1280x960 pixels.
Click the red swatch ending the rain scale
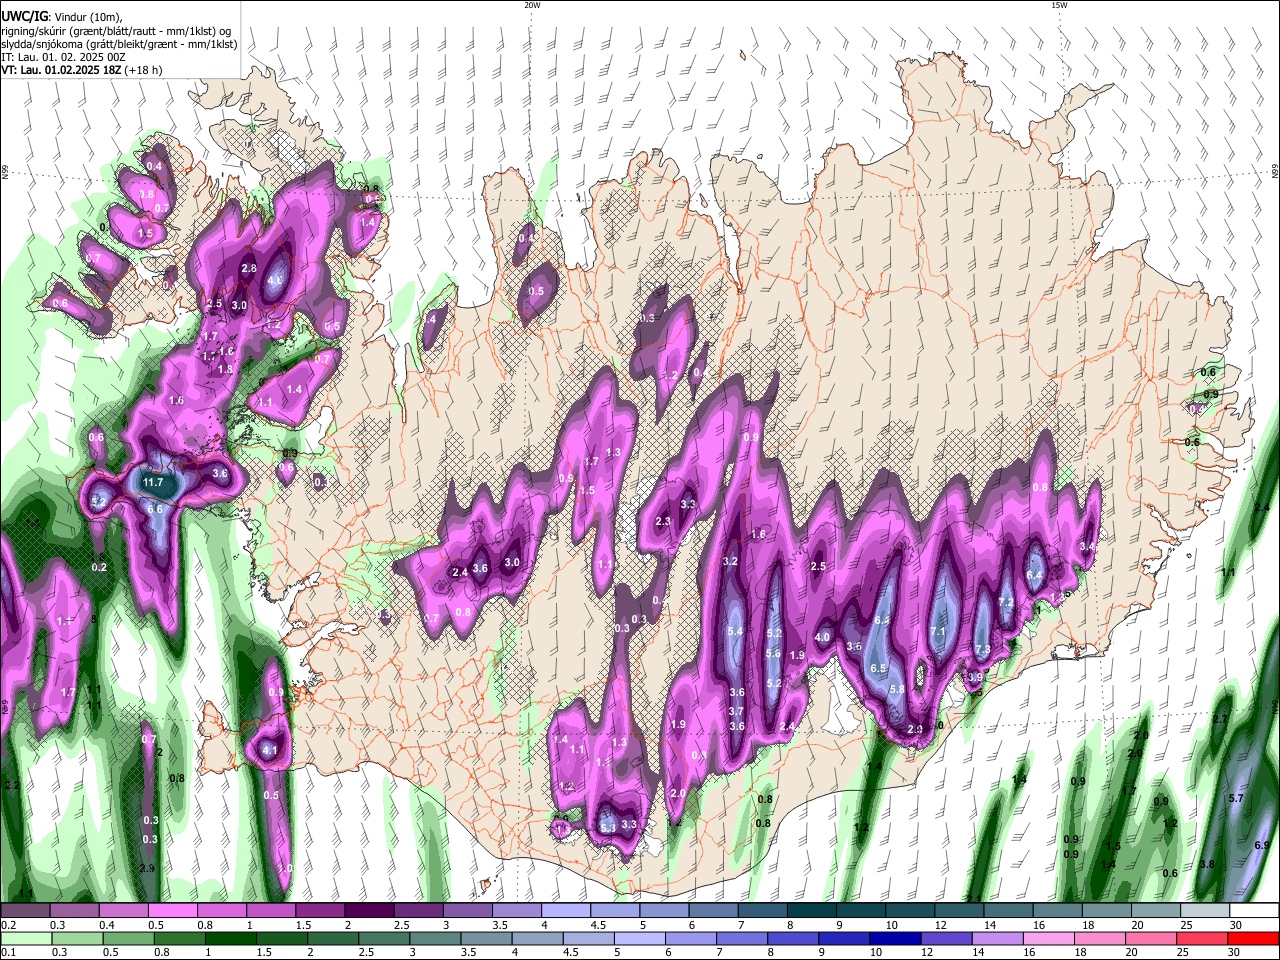[x=1253, y=939]
